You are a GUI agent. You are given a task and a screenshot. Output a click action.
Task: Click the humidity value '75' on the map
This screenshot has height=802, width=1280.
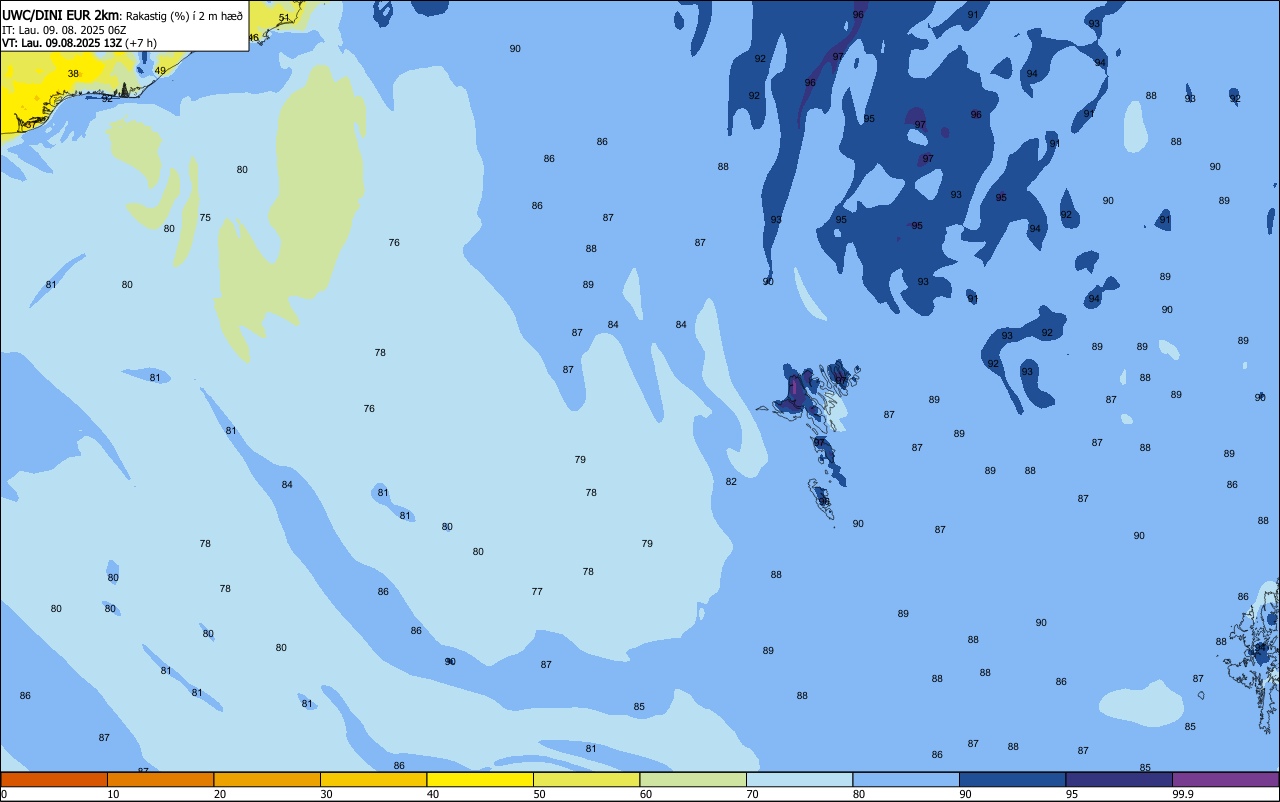pos(205,217)
